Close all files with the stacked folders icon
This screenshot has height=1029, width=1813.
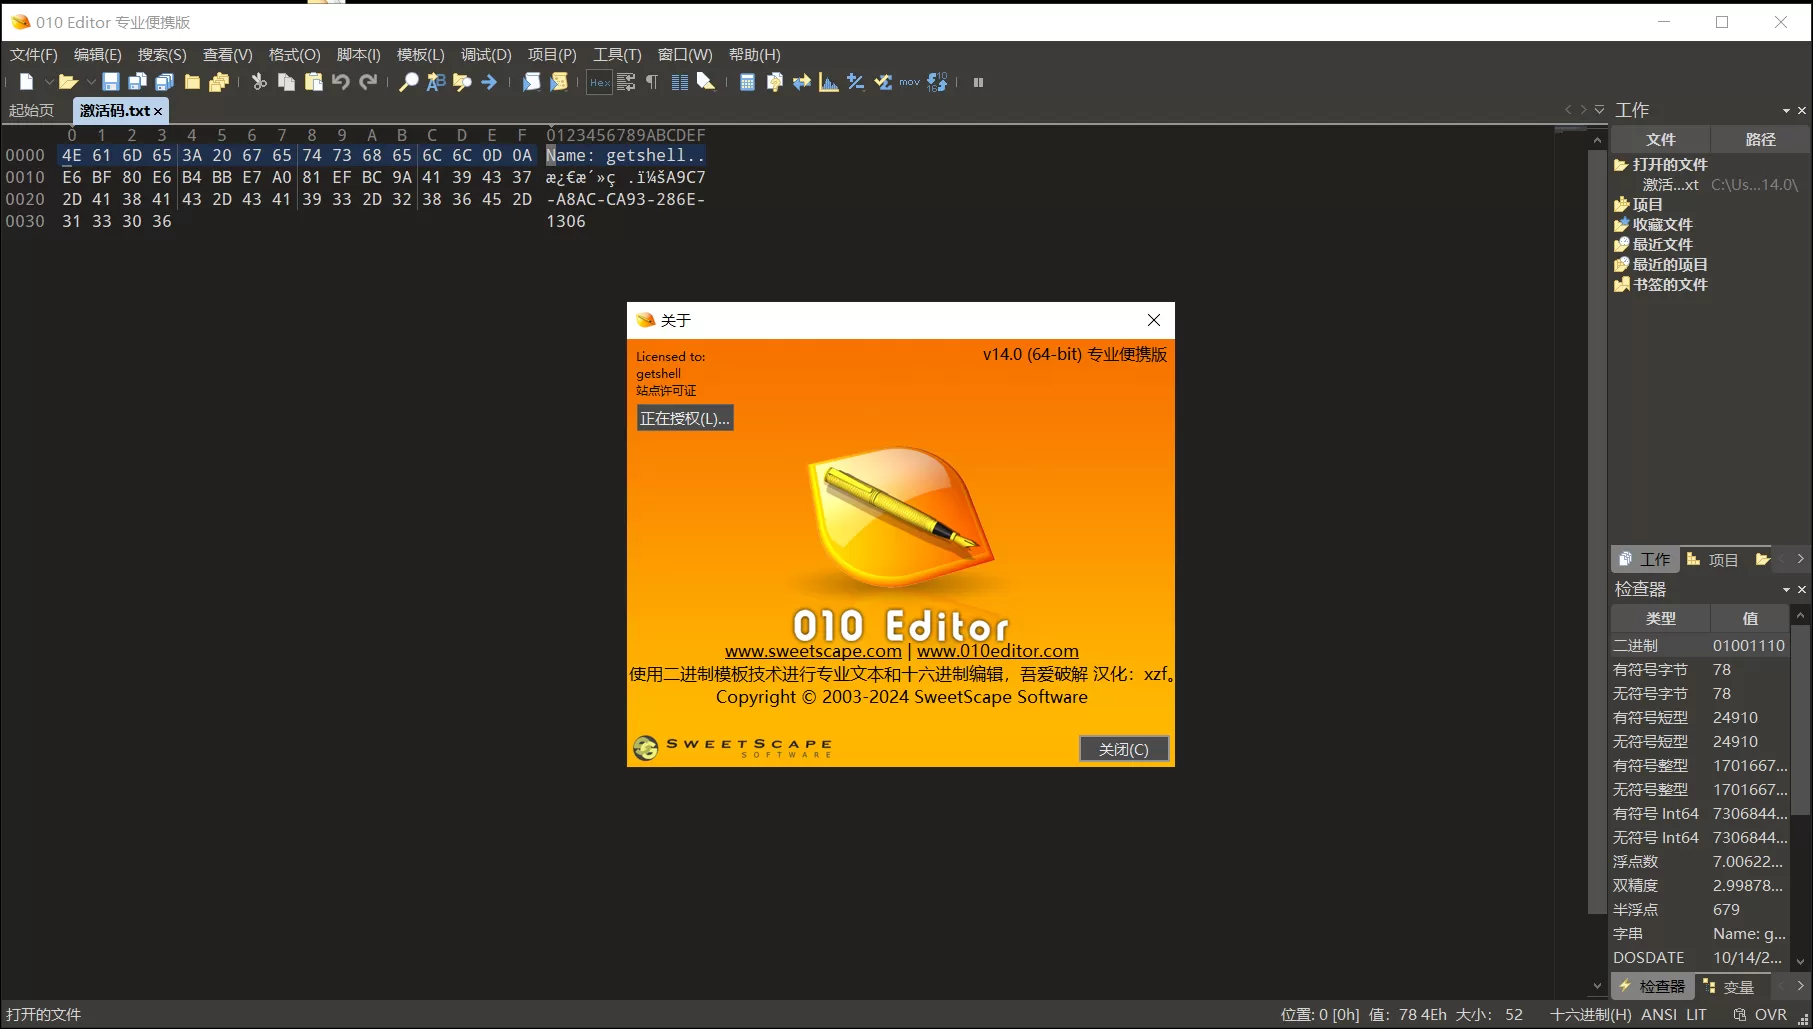click(x=219, y=82)
